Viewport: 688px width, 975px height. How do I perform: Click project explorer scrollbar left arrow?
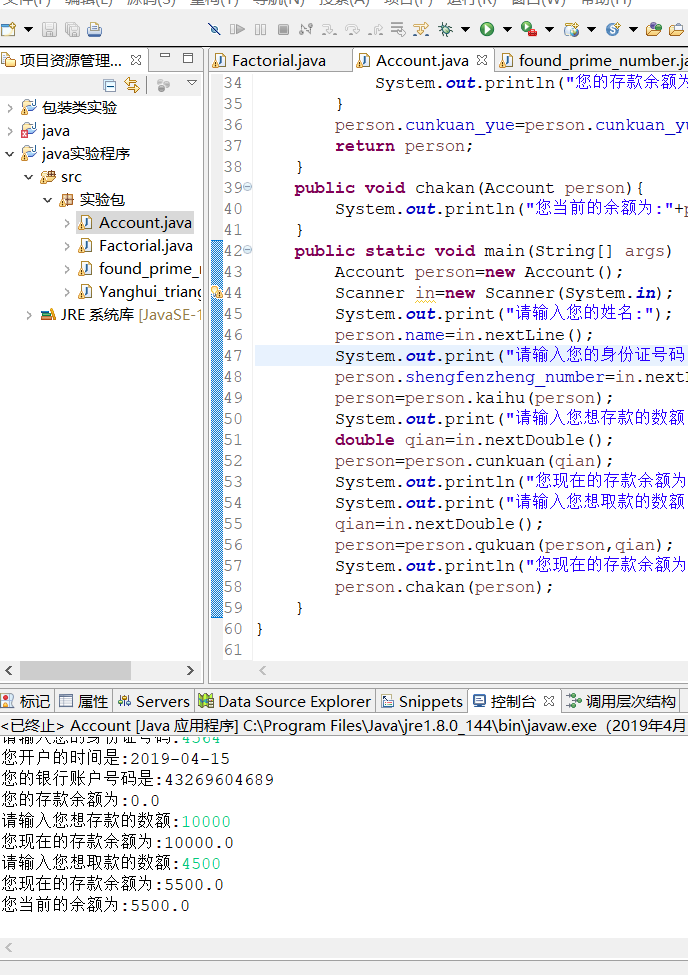click(x=9, y=670)
